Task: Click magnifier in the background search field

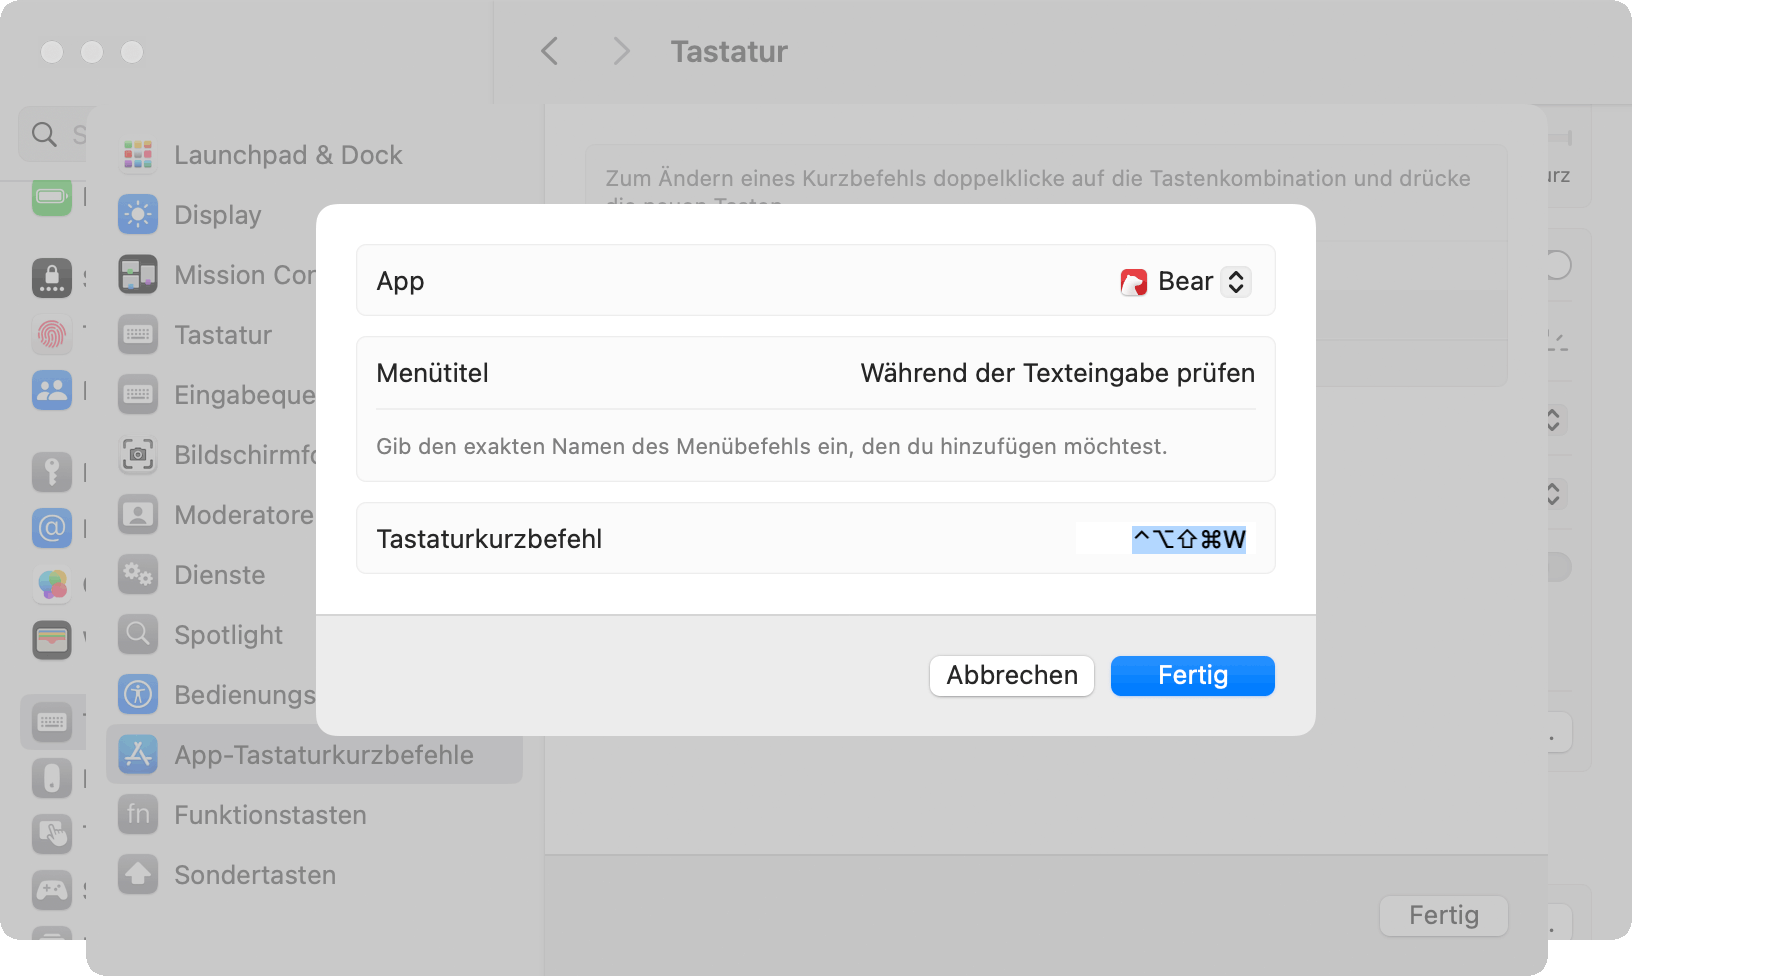Action: [44, 134]
